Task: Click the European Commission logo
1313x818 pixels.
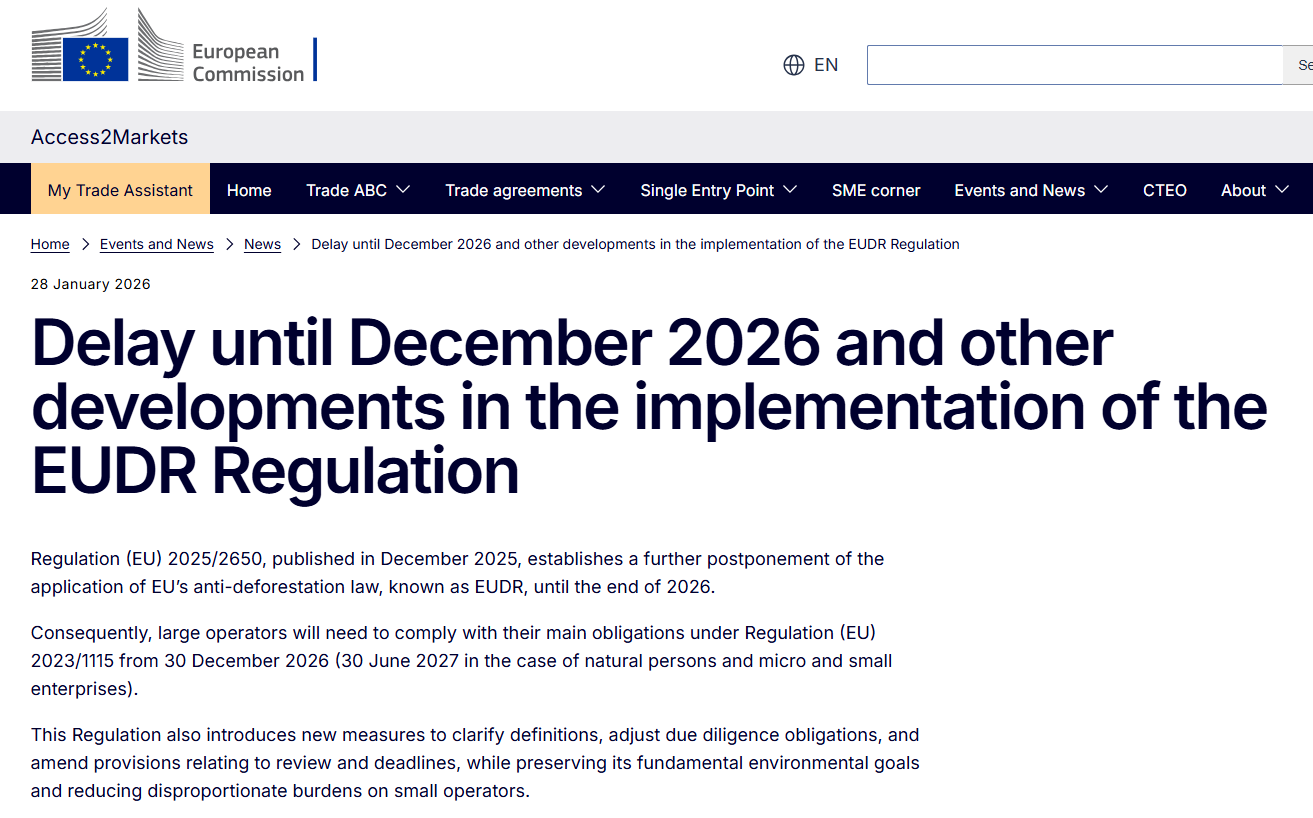Action: tap(174, 47)
